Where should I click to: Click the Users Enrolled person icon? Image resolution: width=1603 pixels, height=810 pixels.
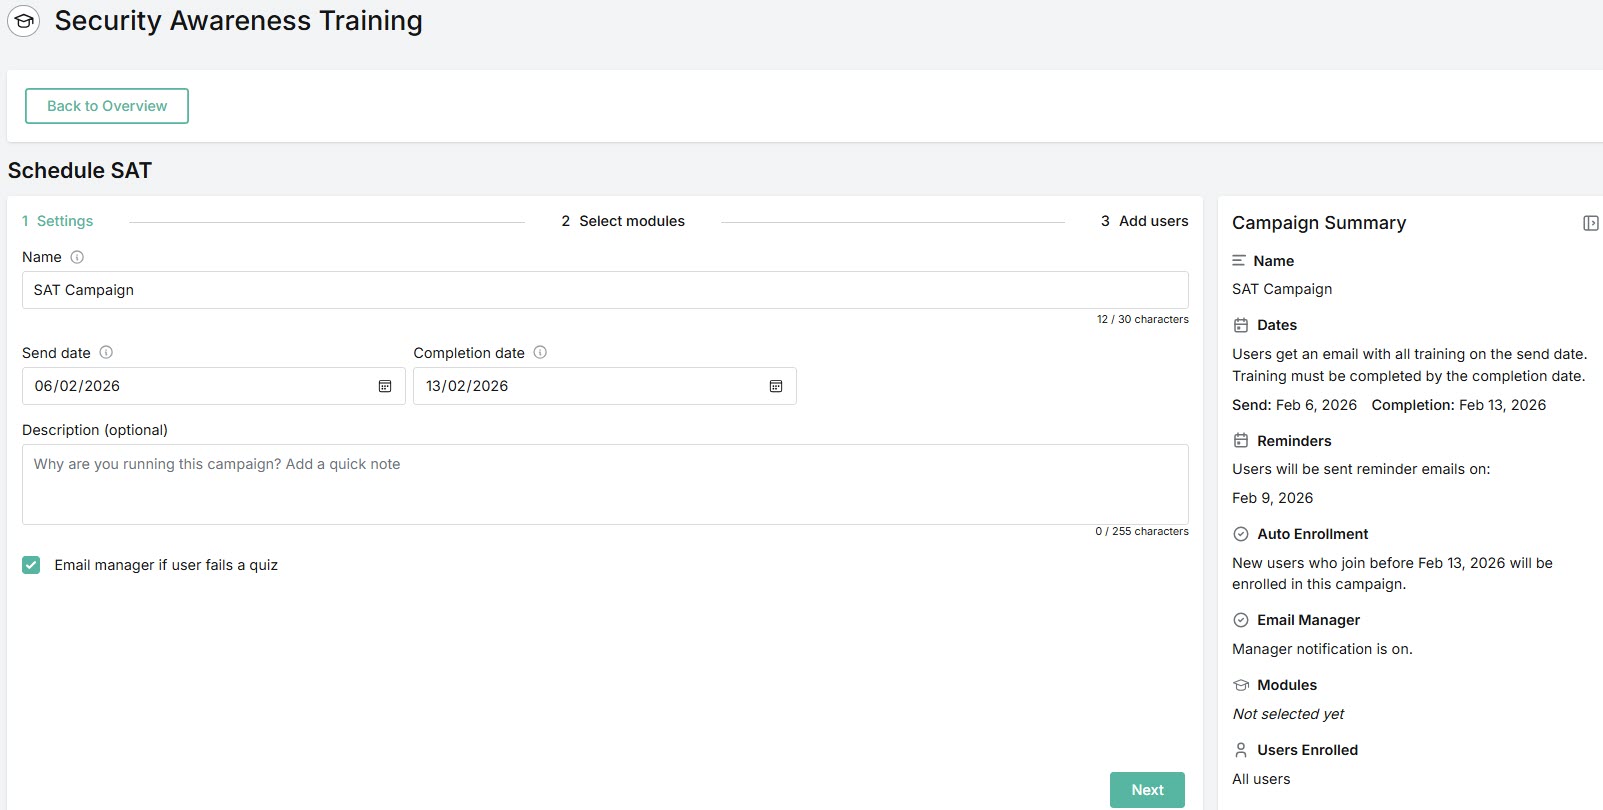[1240, 750]
